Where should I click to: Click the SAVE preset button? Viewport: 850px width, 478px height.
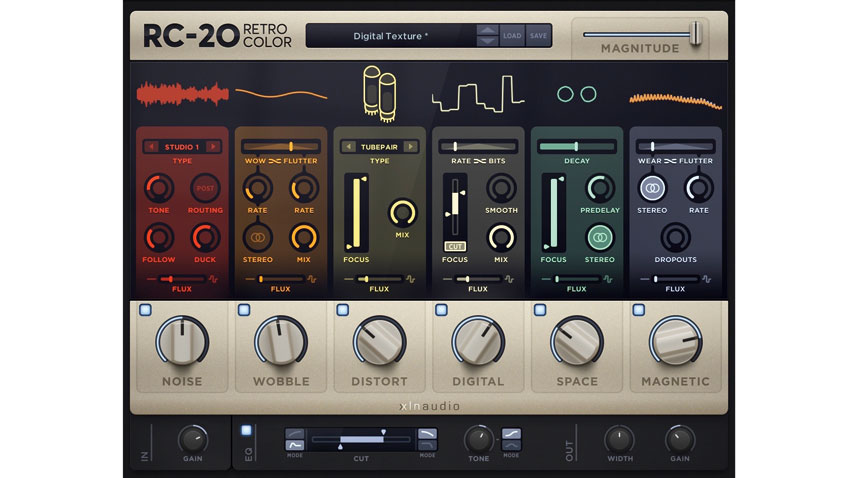pyautogui.click(x=538, y=36)
